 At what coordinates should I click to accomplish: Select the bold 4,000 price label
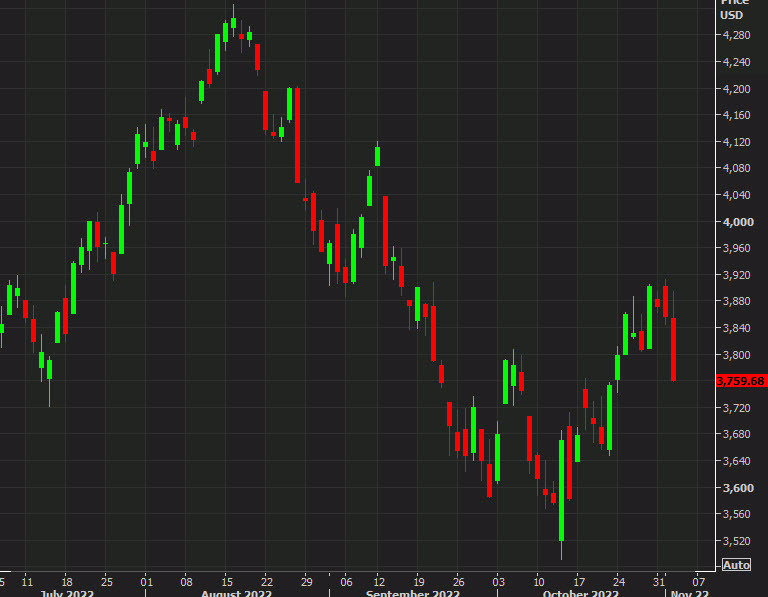tap(738, 222)
